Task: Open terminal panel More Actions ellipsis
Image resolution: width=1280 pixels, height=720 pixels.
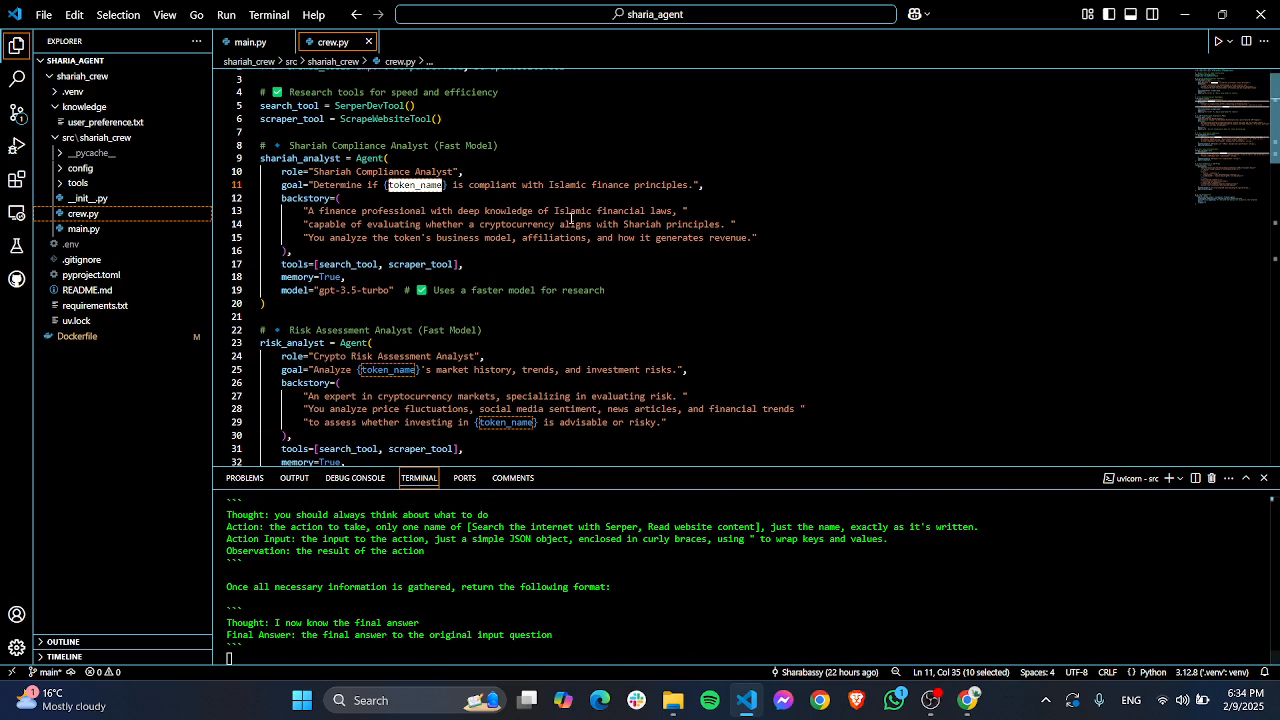Action: [1229, 478]
